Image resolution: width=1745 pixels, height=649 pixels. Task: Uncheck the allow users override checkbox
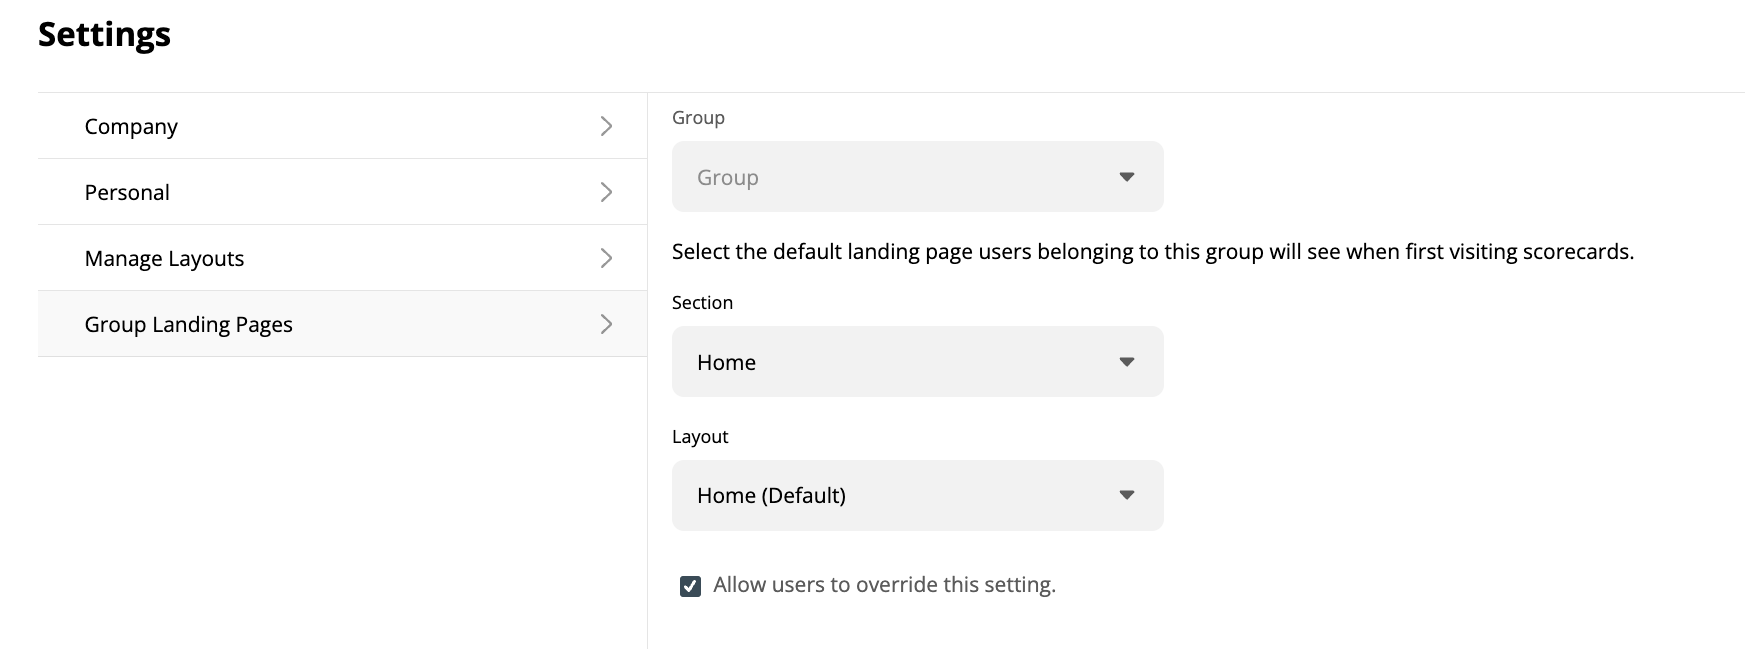(690, 586)
